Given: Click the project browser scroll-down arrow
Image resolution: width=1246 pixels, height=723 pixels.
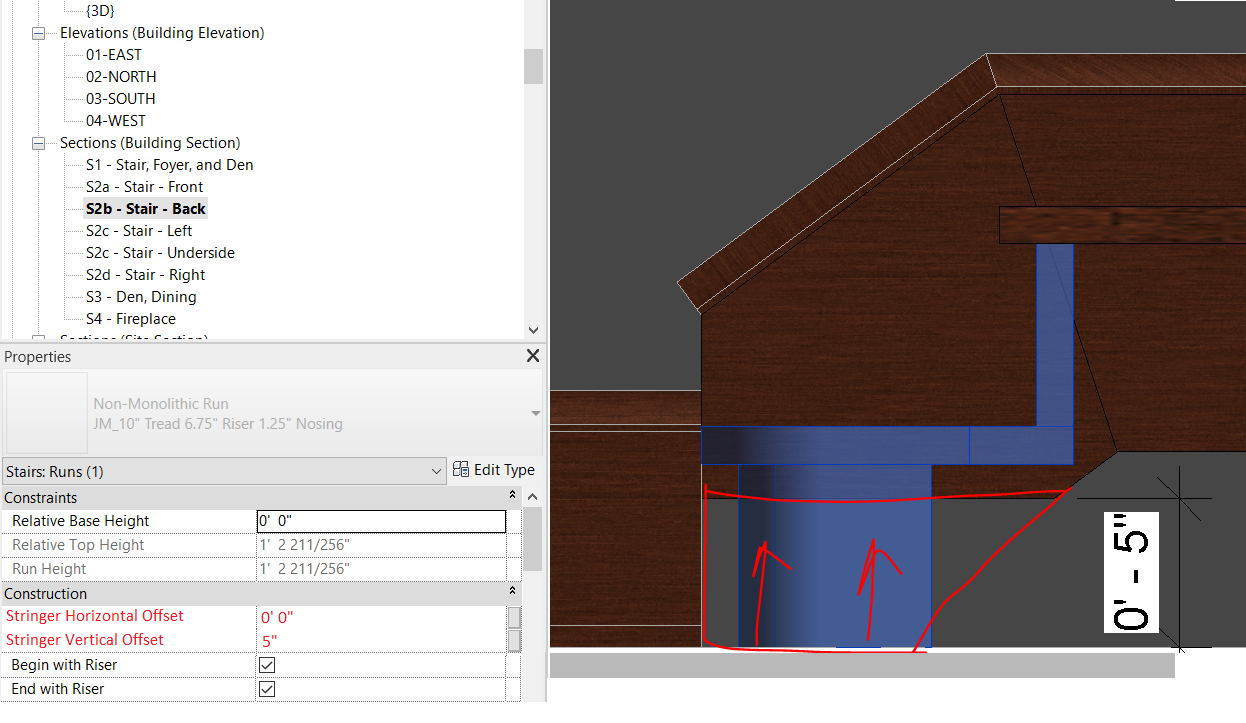Looking at the screenshot, I should [533, 330].
